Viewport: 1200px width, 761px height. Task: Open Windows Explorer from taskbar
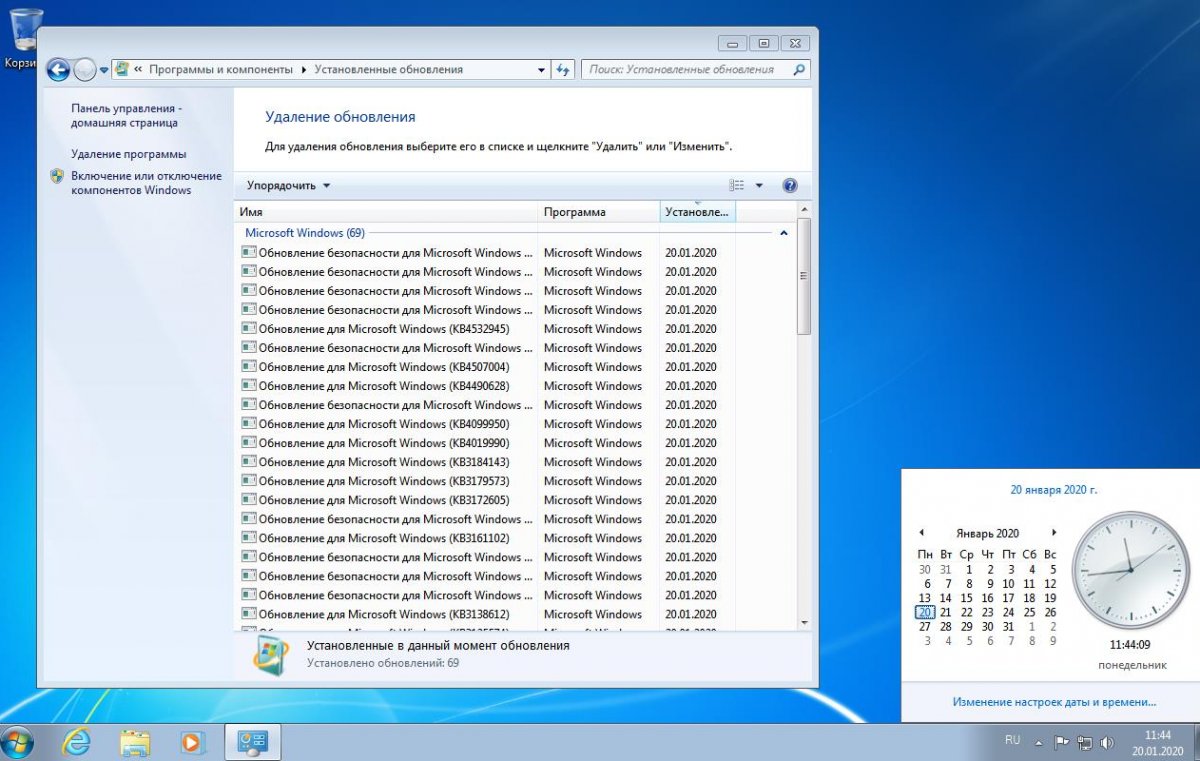(x=134, y=742)
